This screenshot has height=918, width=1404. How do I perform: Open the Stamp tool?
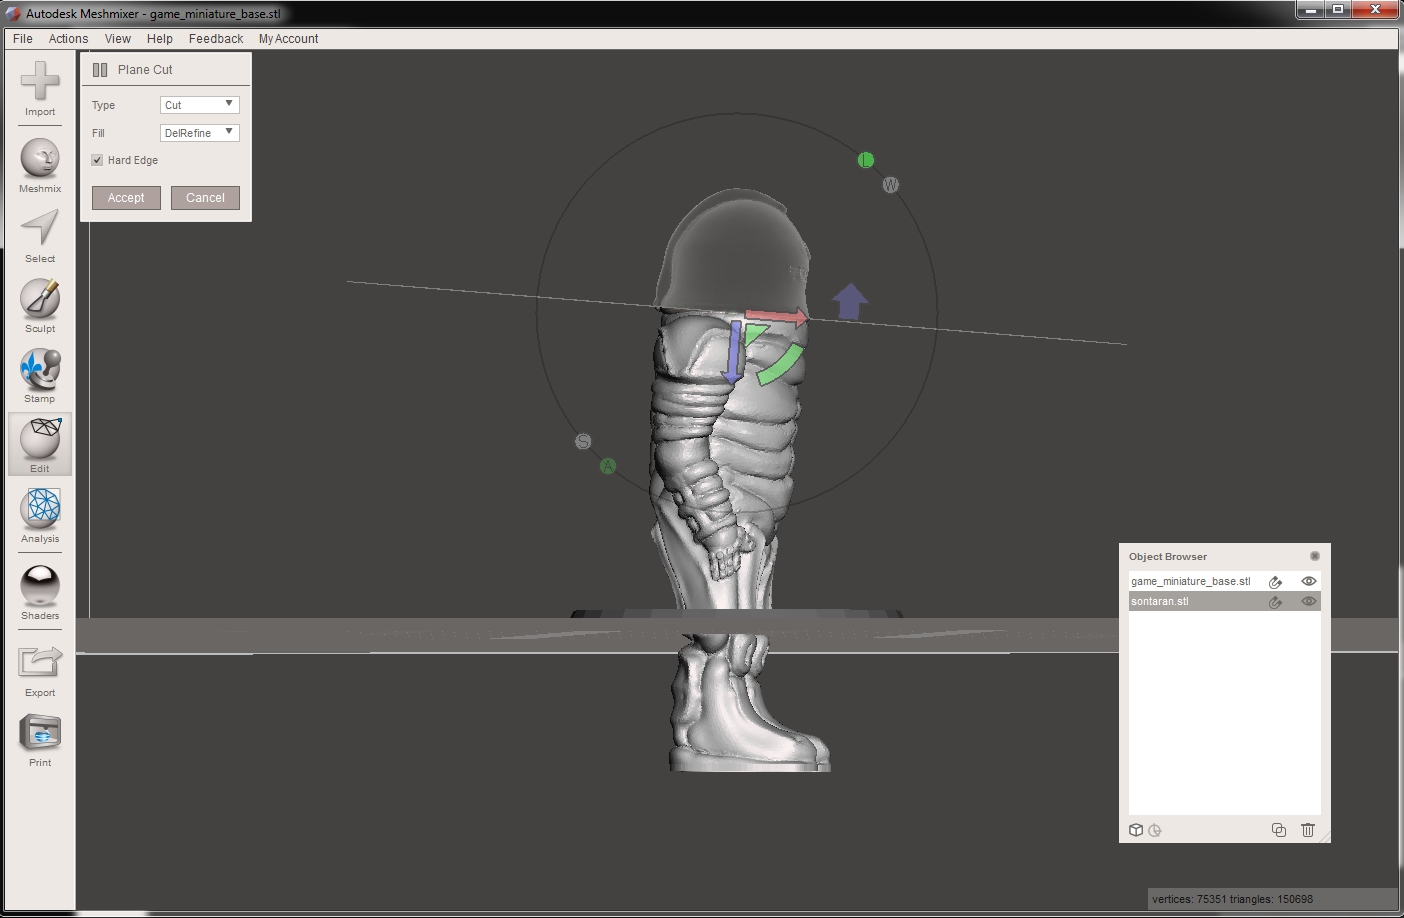(40, 376)
